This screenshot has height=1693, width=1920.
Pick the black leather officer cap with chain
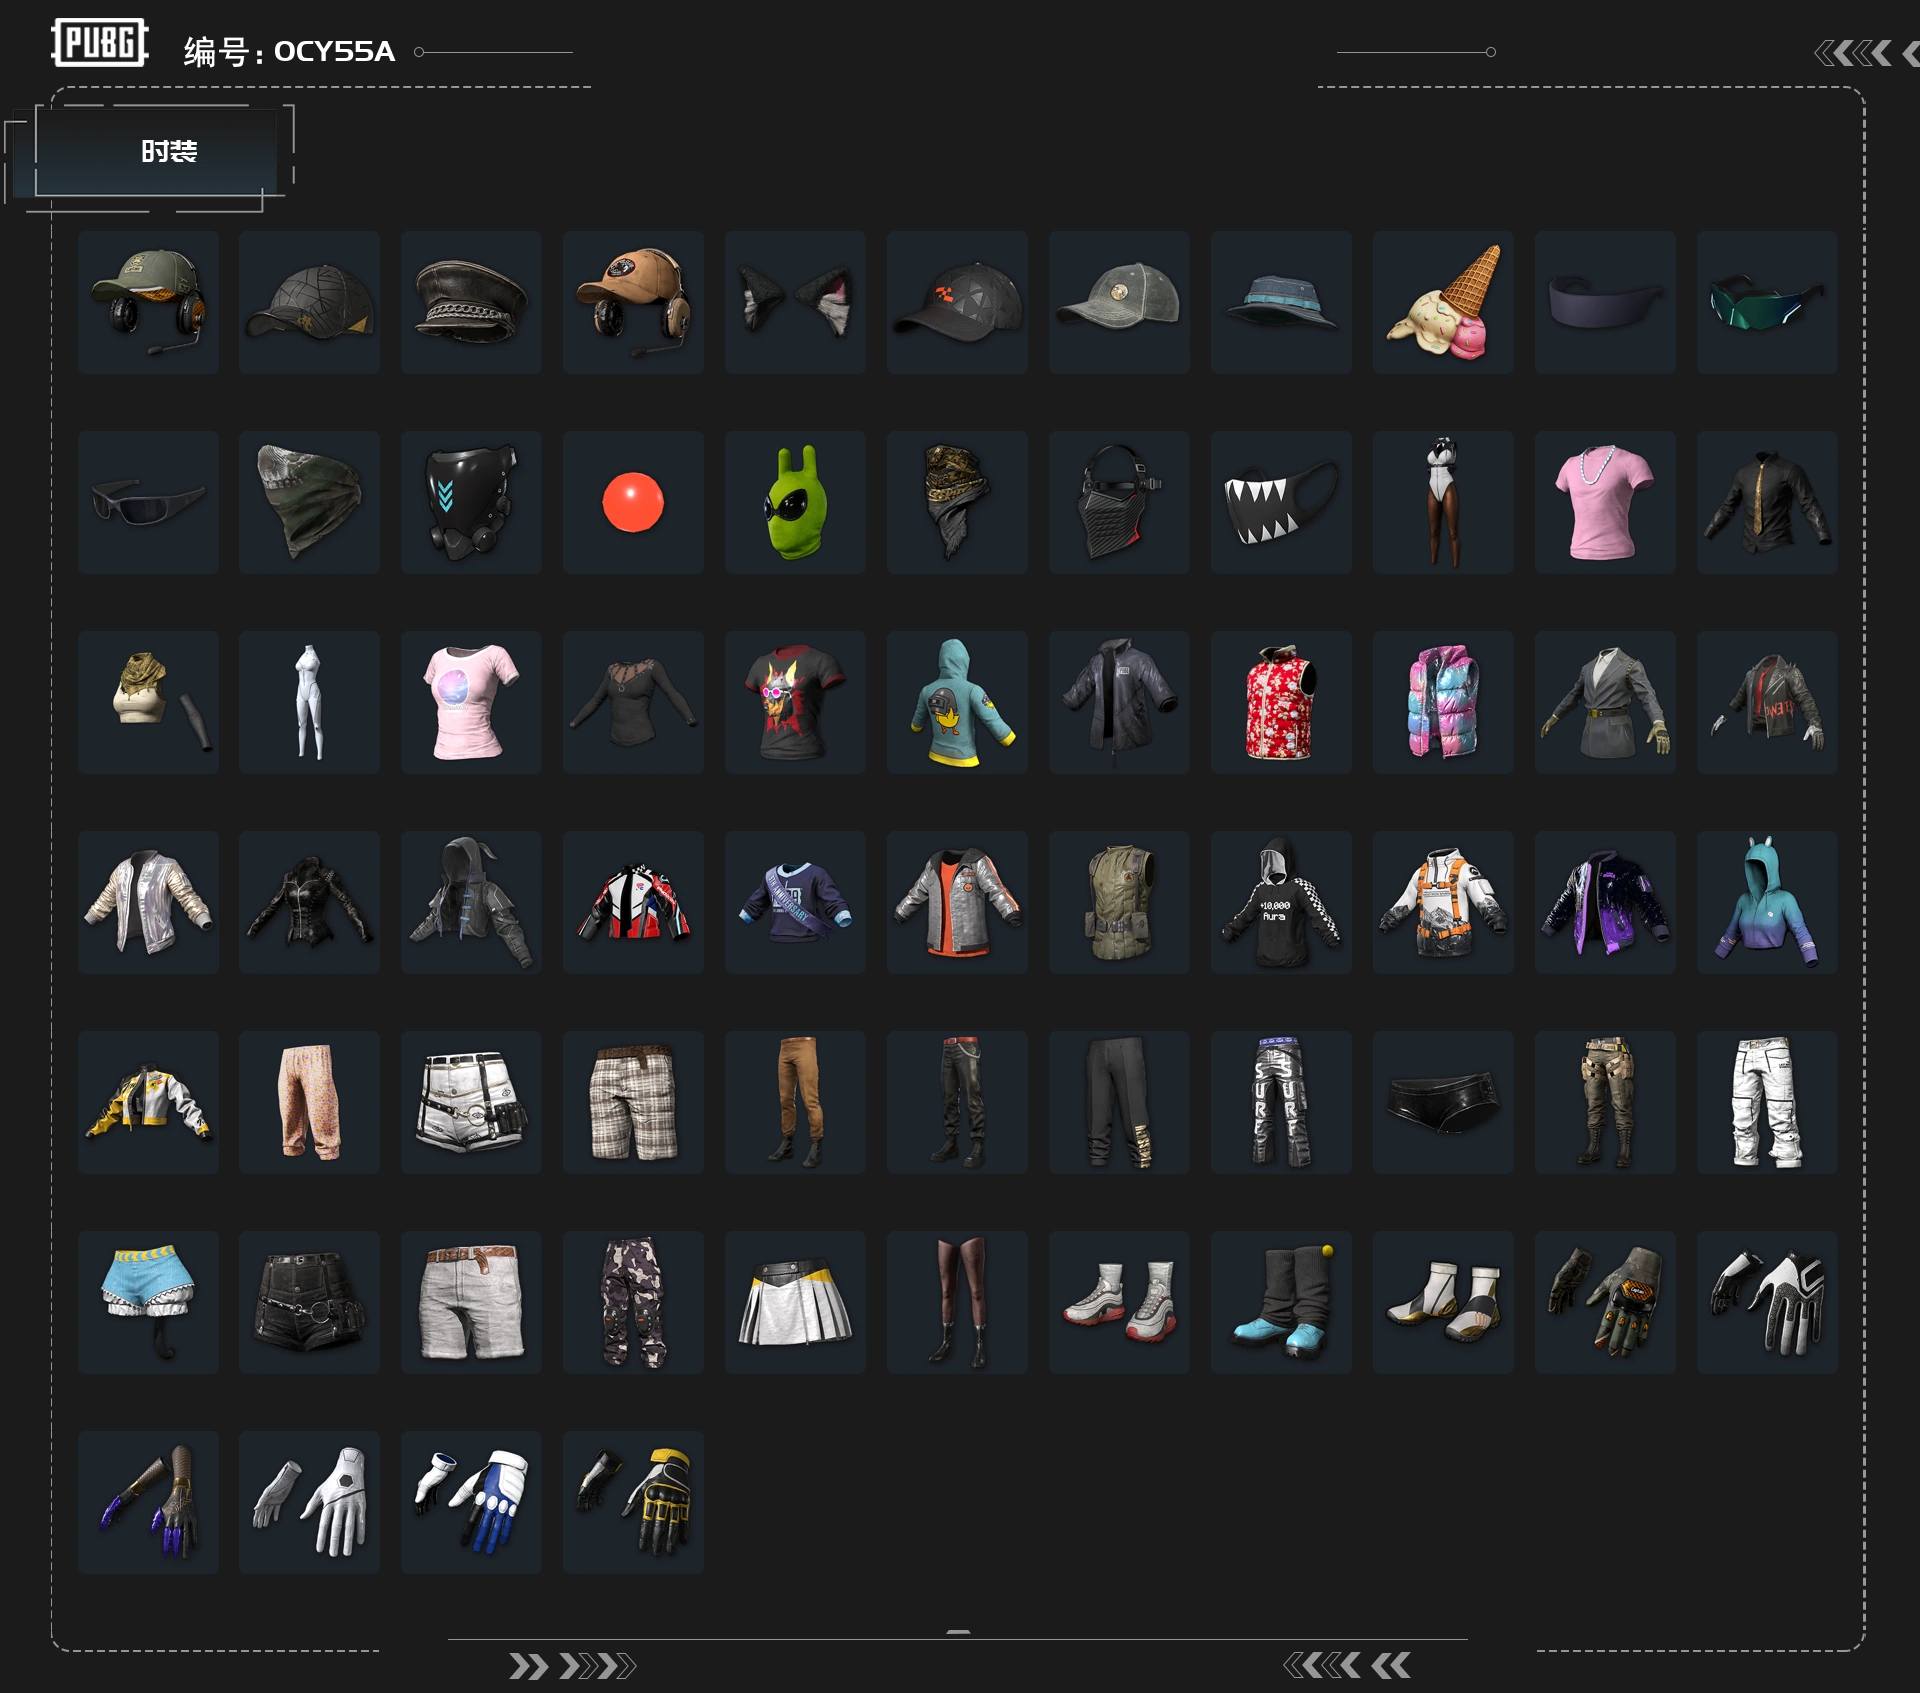pyautogui.click(x=471, y=302)
